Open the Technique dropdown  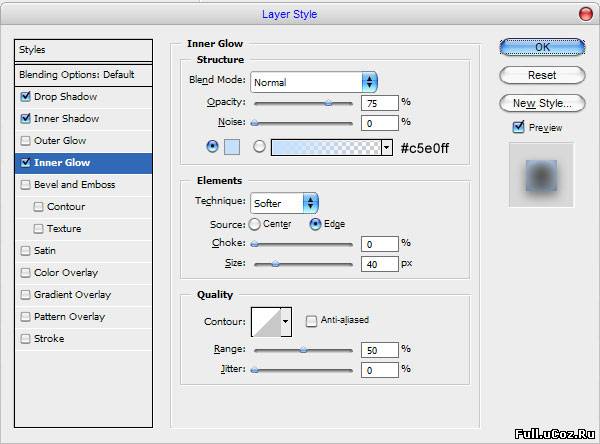click(284, 203)
